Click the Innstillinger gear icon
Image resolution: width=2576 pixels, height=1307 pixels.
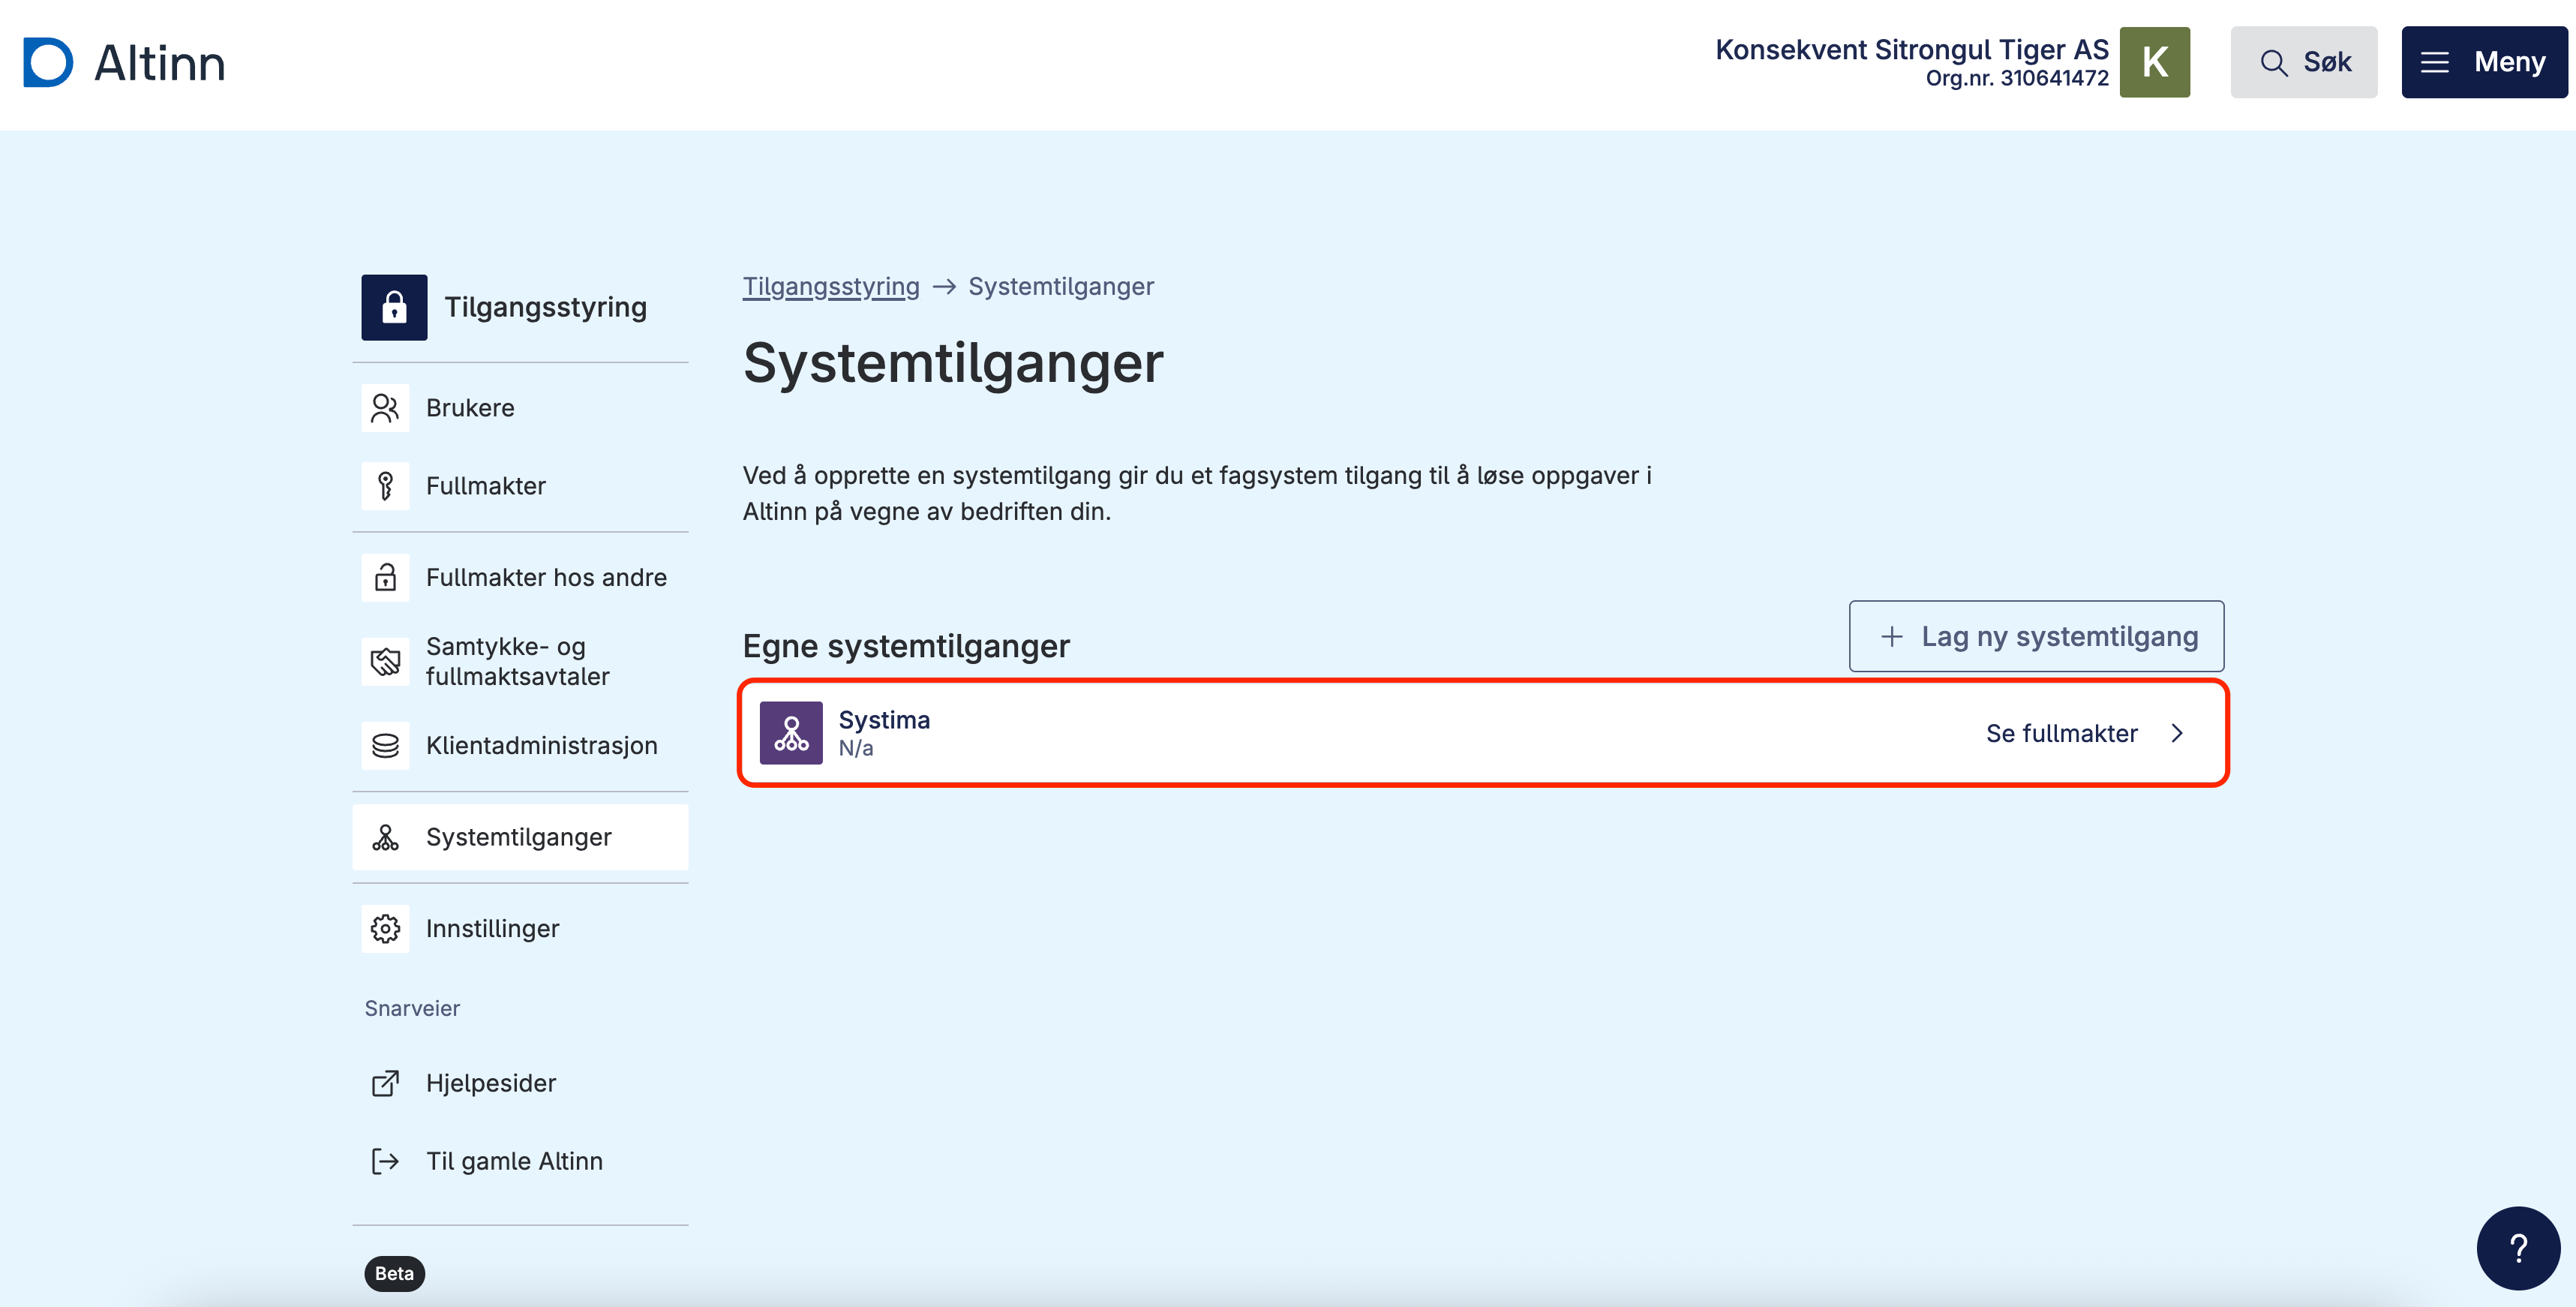click(x=385, y=929)
